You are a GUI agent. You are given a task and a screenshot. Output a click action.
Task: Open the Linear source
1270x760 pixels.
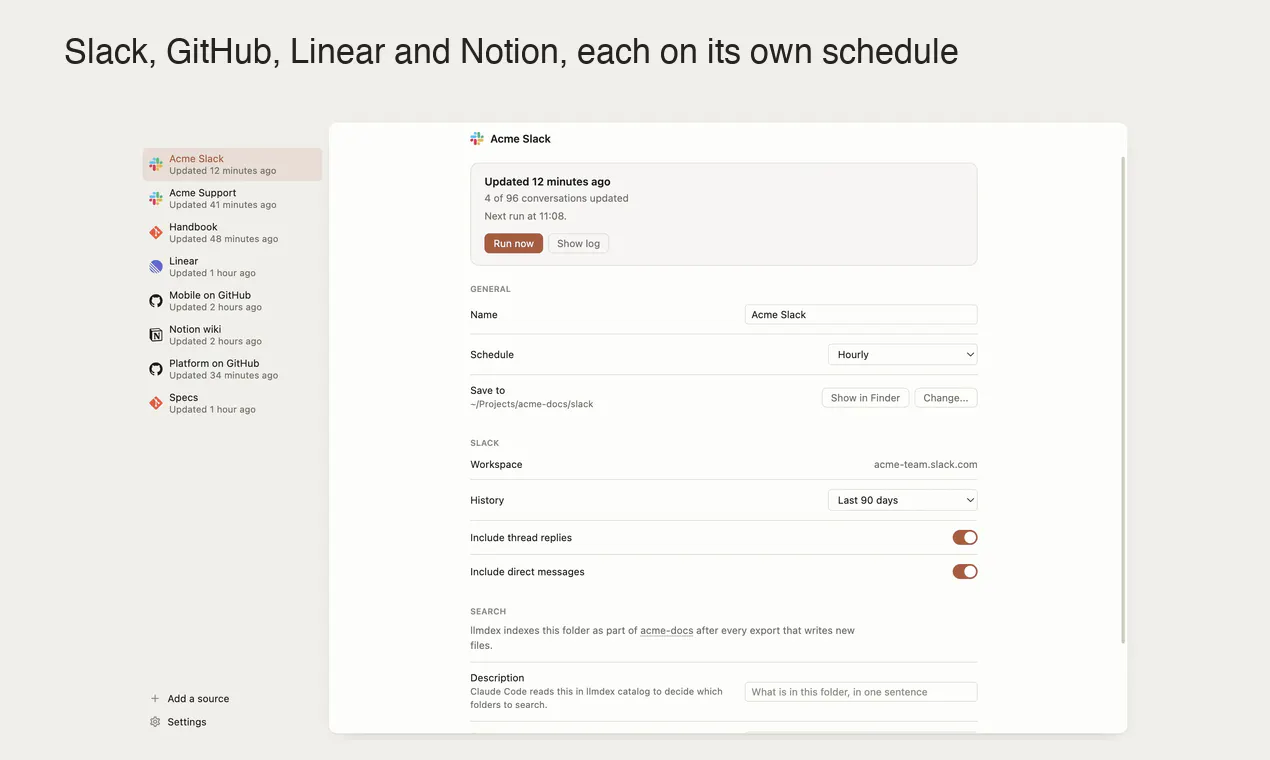tap(232, 266)
